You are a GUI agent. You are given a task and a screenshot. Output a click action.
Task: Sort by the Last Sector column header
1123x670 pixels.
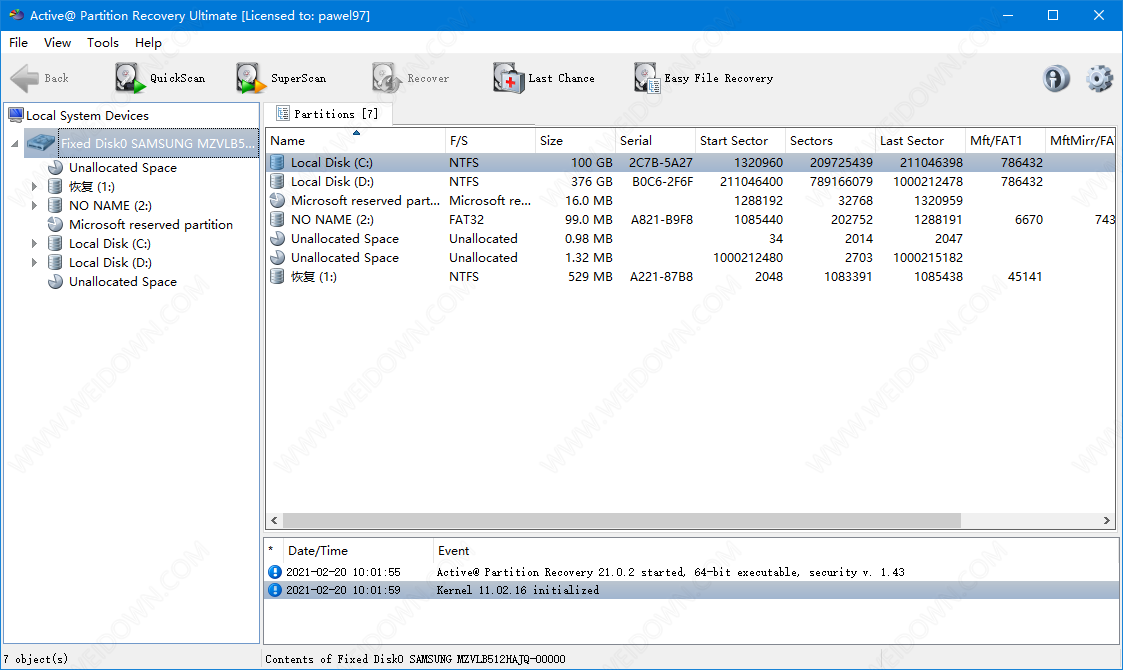tap(920, 140)
